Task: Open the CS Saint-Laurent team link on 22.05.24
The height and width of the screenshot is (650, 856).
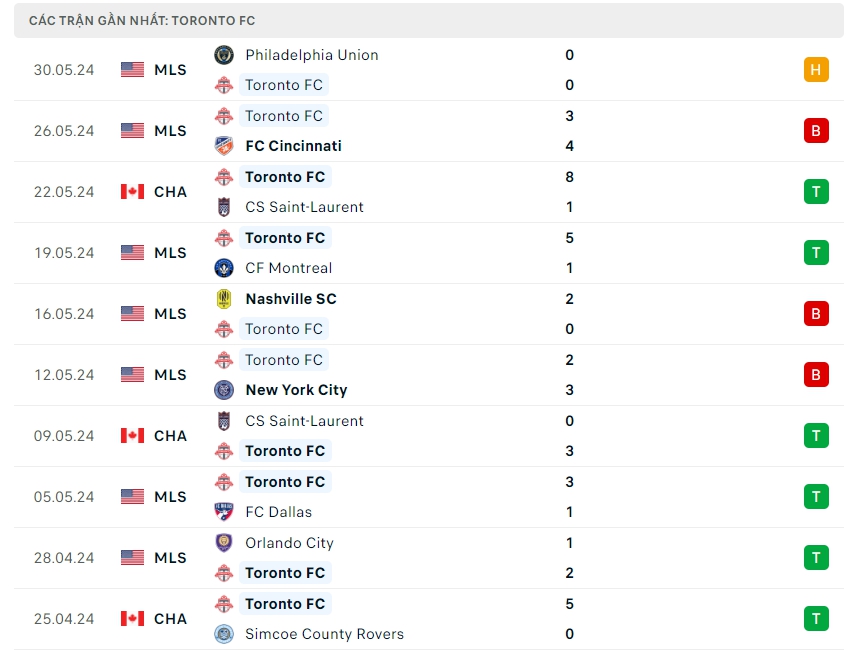Action: click(304, 207)
